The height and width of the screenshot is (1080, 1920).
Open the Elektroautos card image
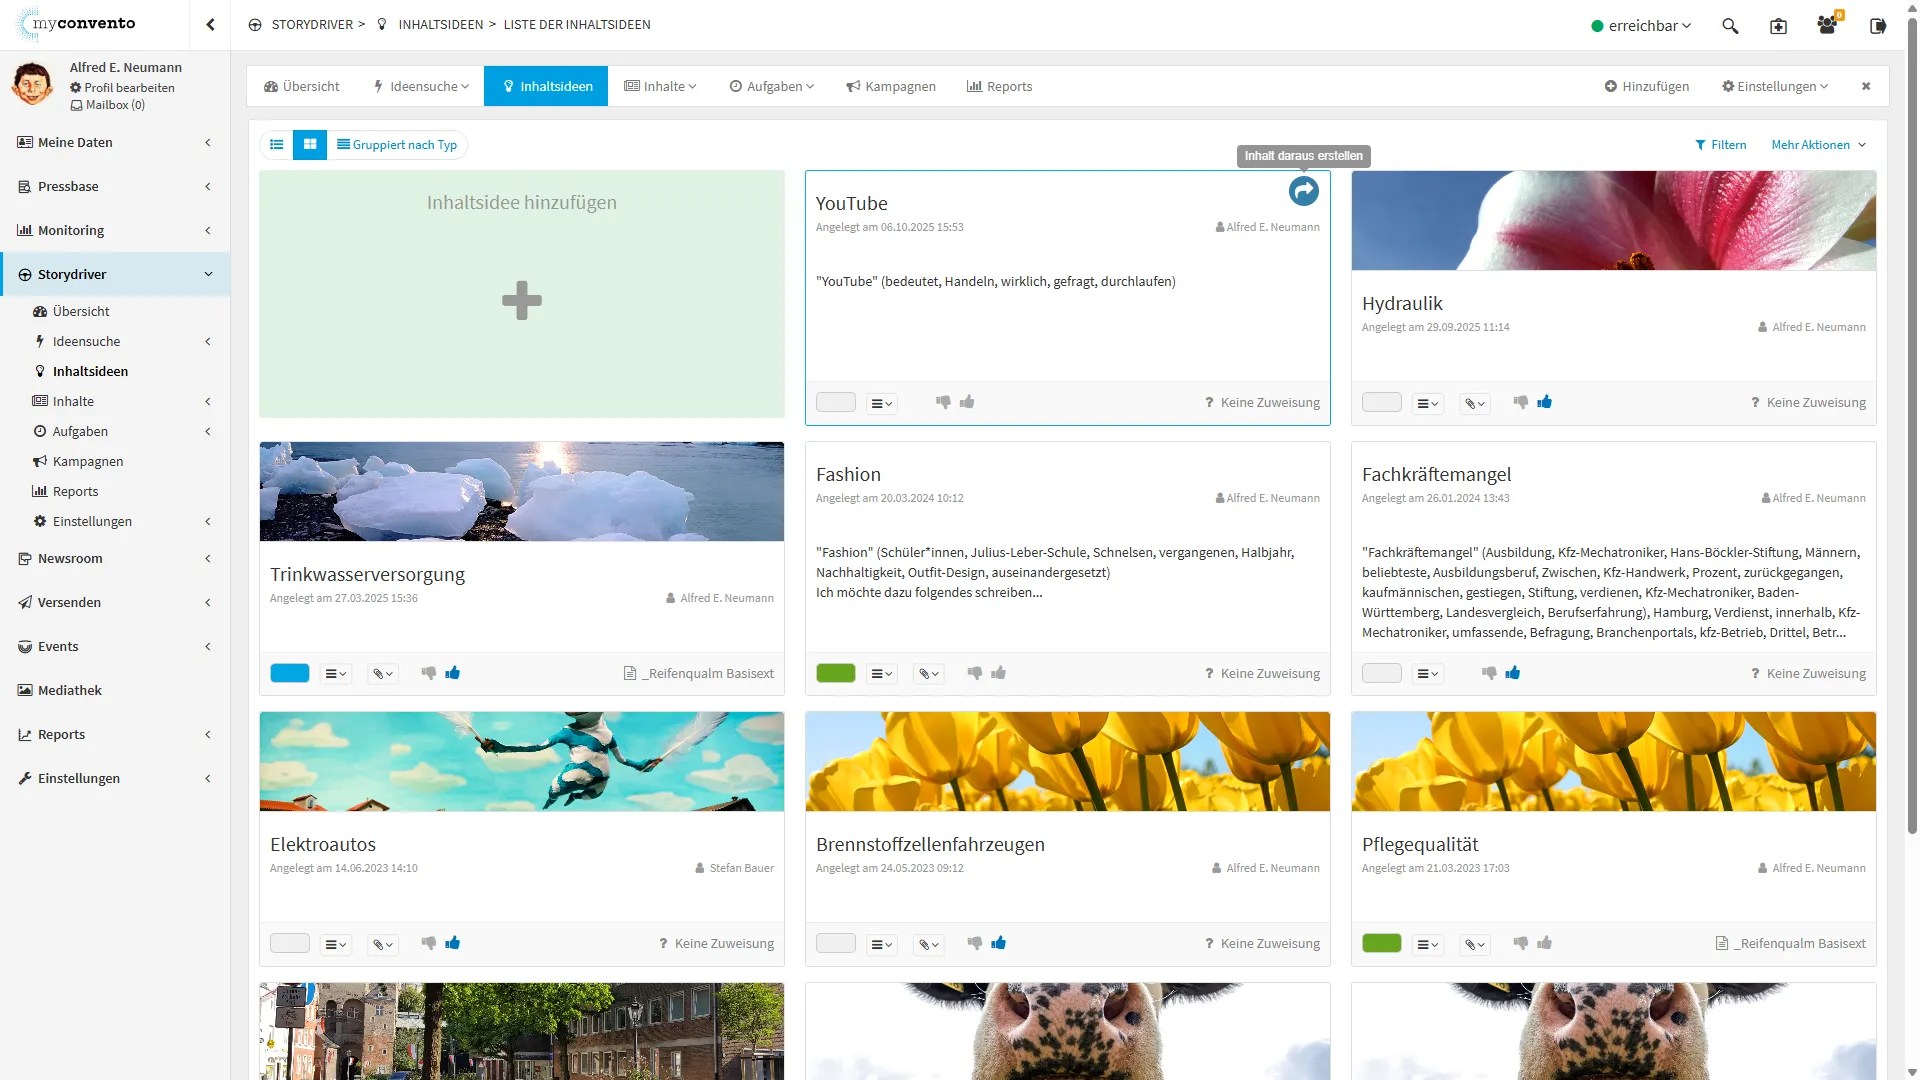(521, 761)
